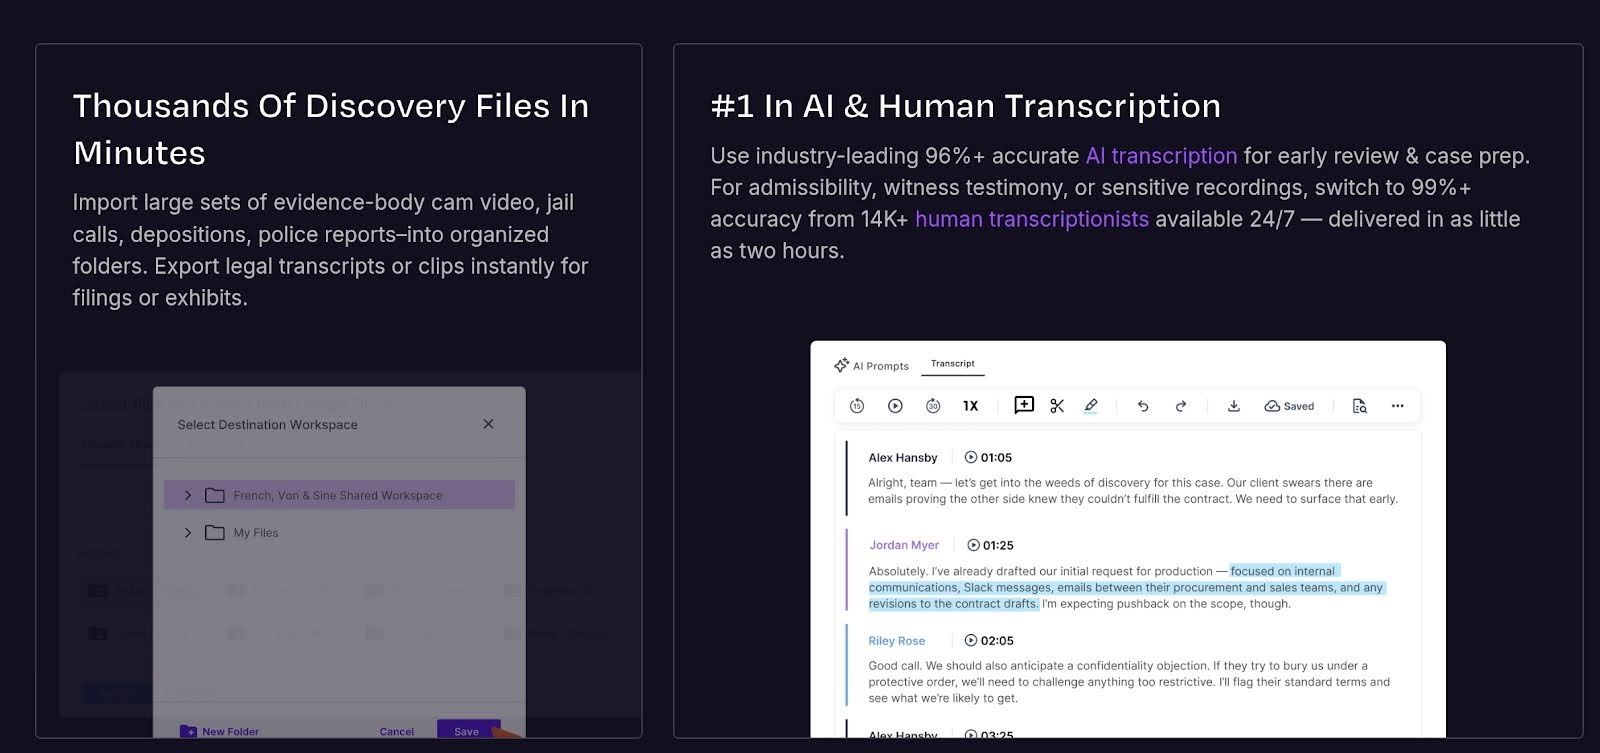This screenshot has width=1600, height=753.
Task: Activate the highlighter pen tool
Action: point(1091,406)
